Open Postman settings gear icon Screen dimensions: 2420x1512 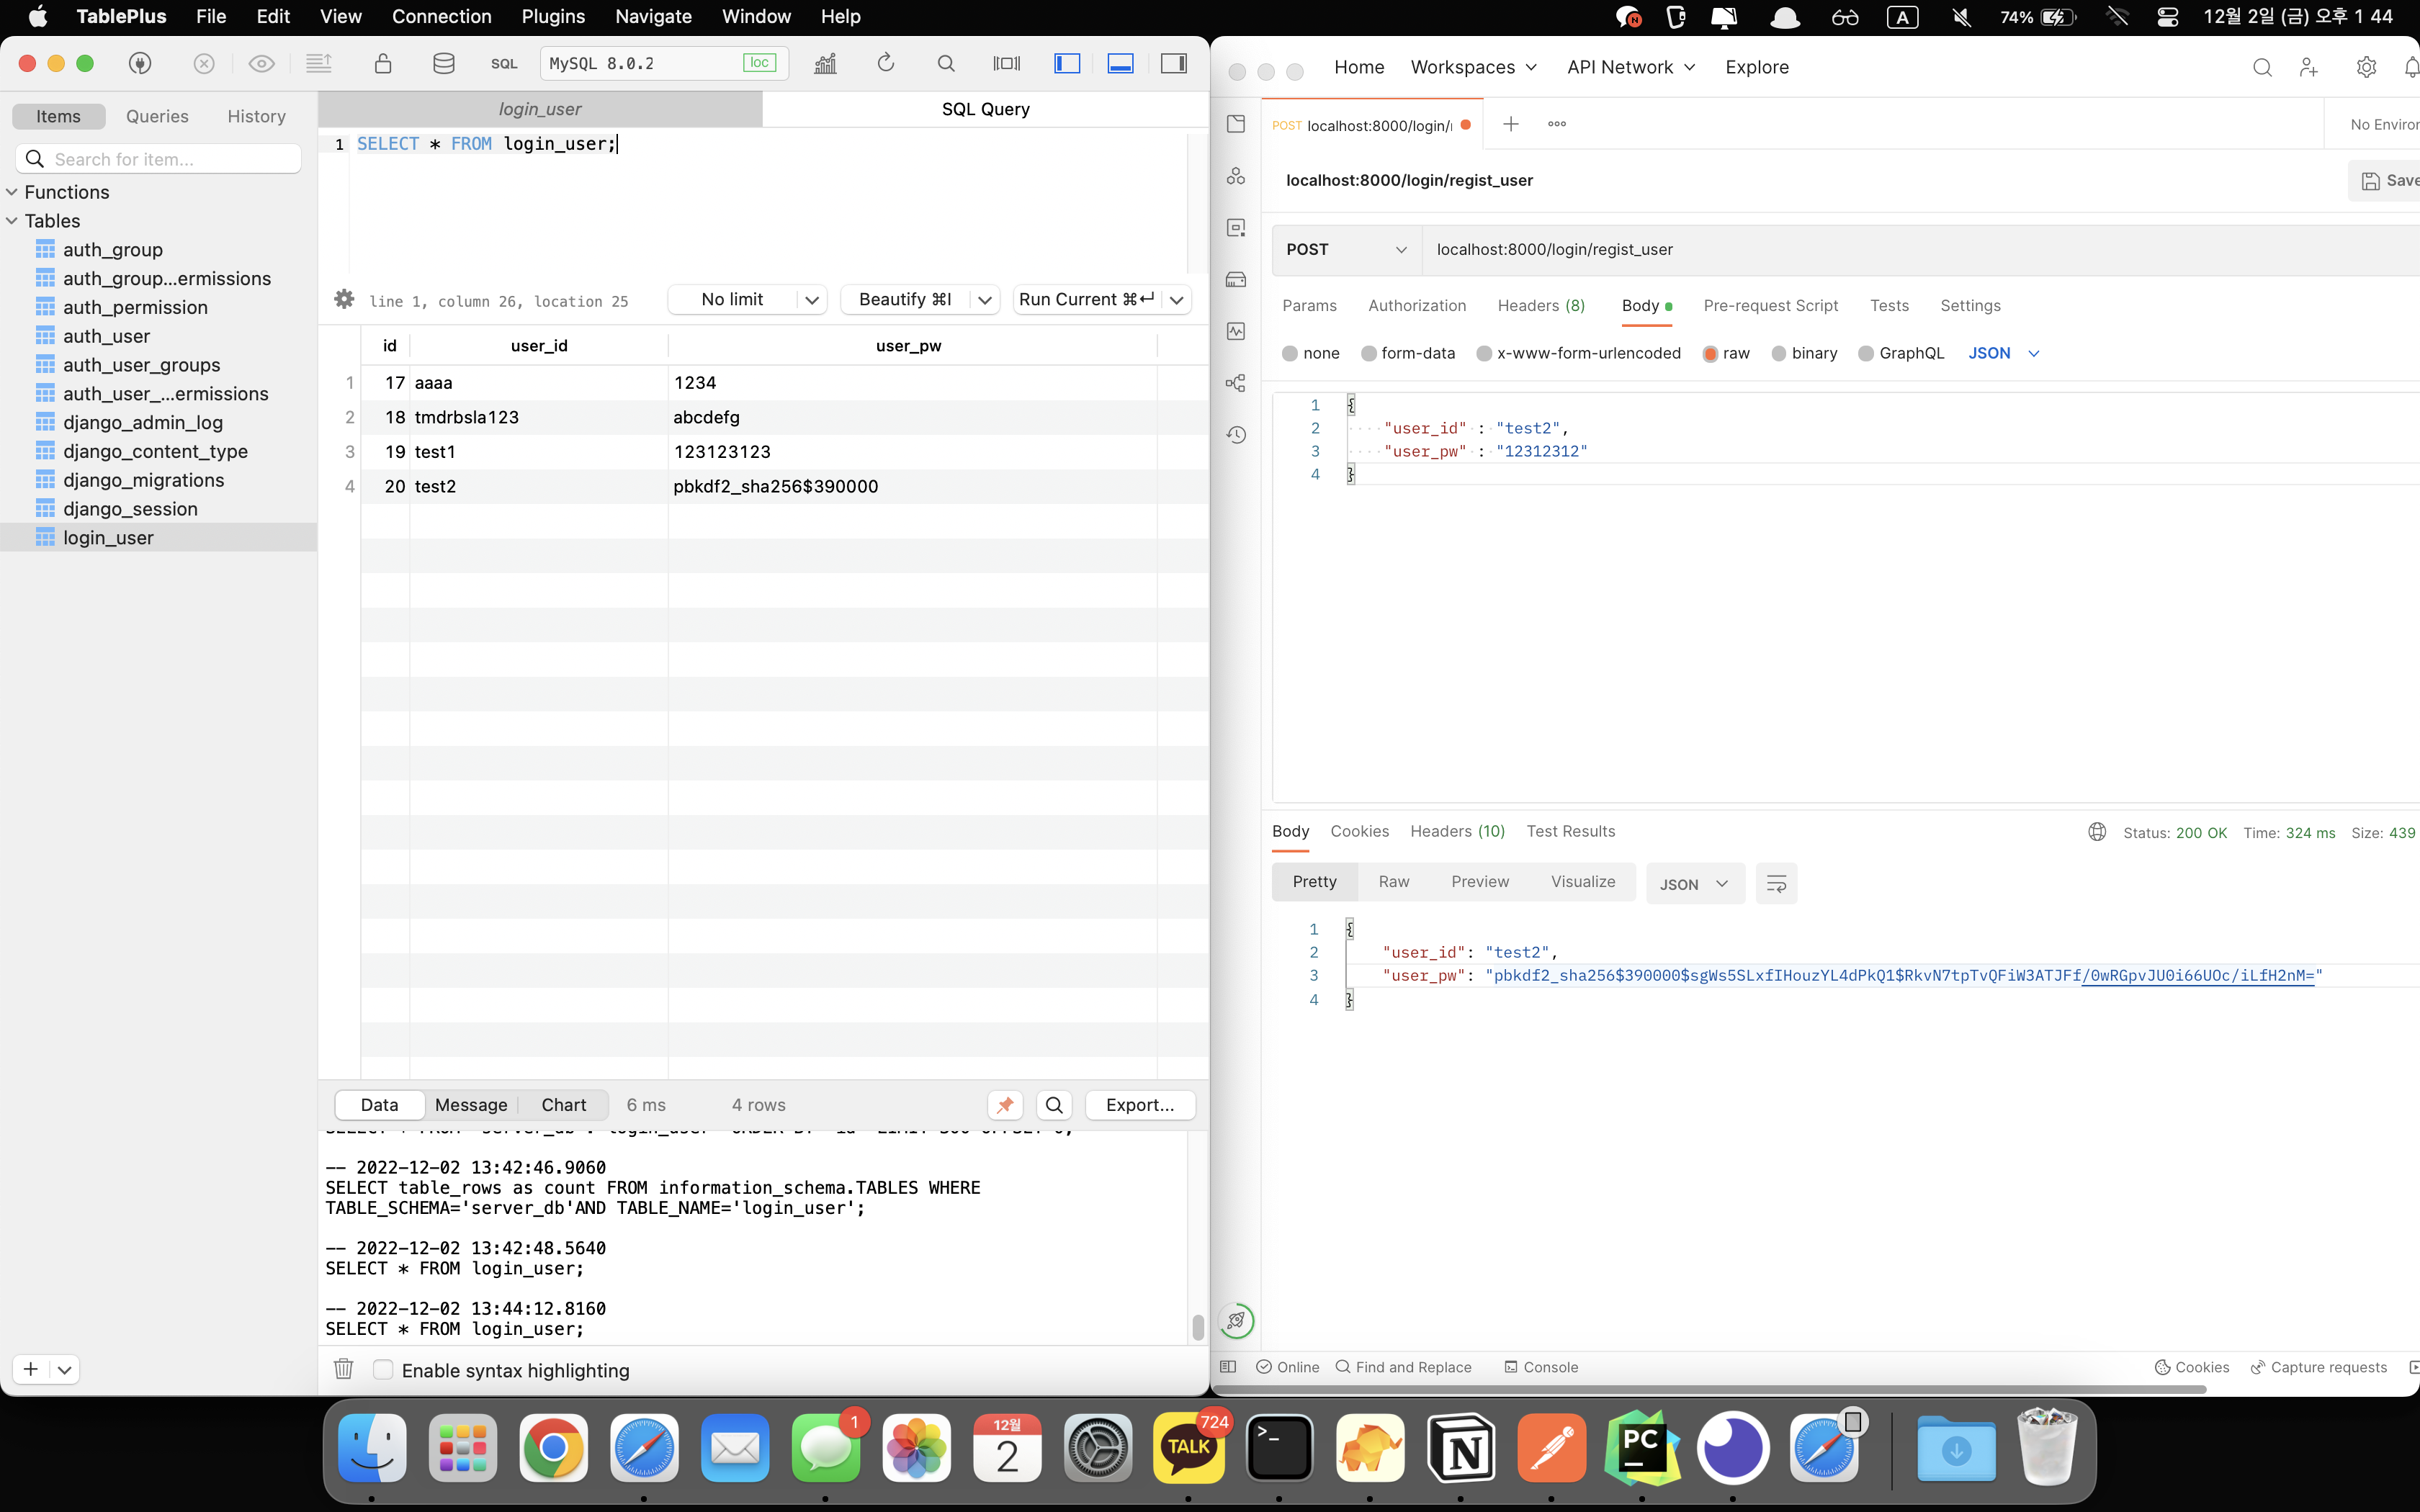click(2366, 67)
